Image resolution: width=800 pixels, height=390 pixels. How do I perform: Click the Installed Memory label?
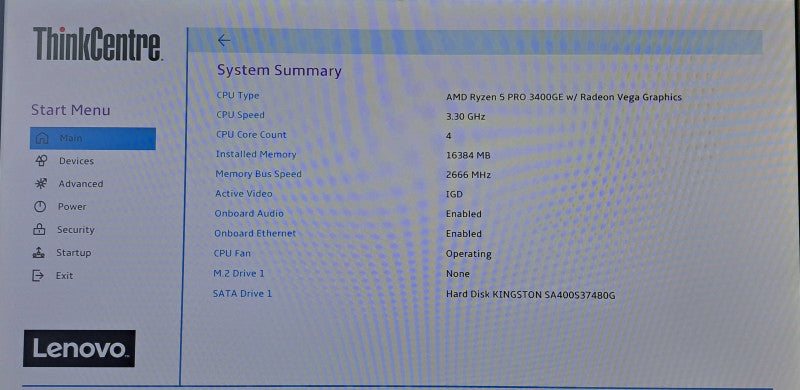point(256,154)
